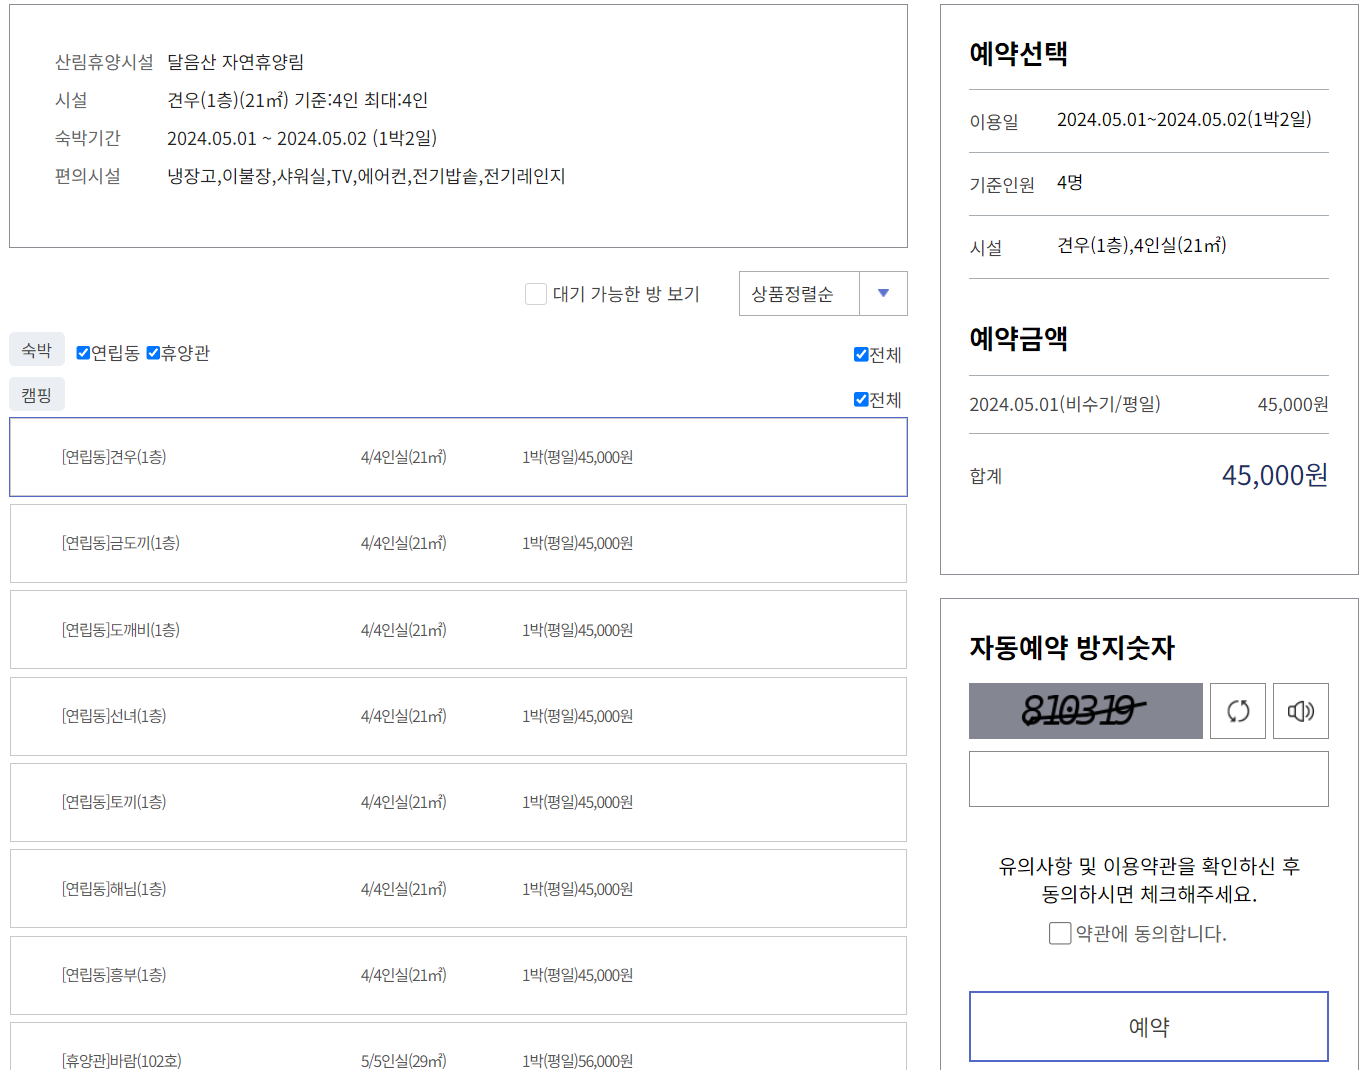Screen dimensions: 1363x1070
Task: Enable 대기 가능한 방 보기 option
Action: point(536,293)
